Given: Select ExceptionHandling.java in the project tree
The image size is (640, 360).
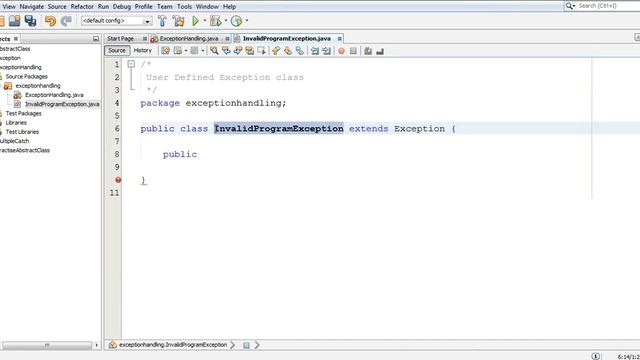Looking at the screenshot, I should point(54,95).
